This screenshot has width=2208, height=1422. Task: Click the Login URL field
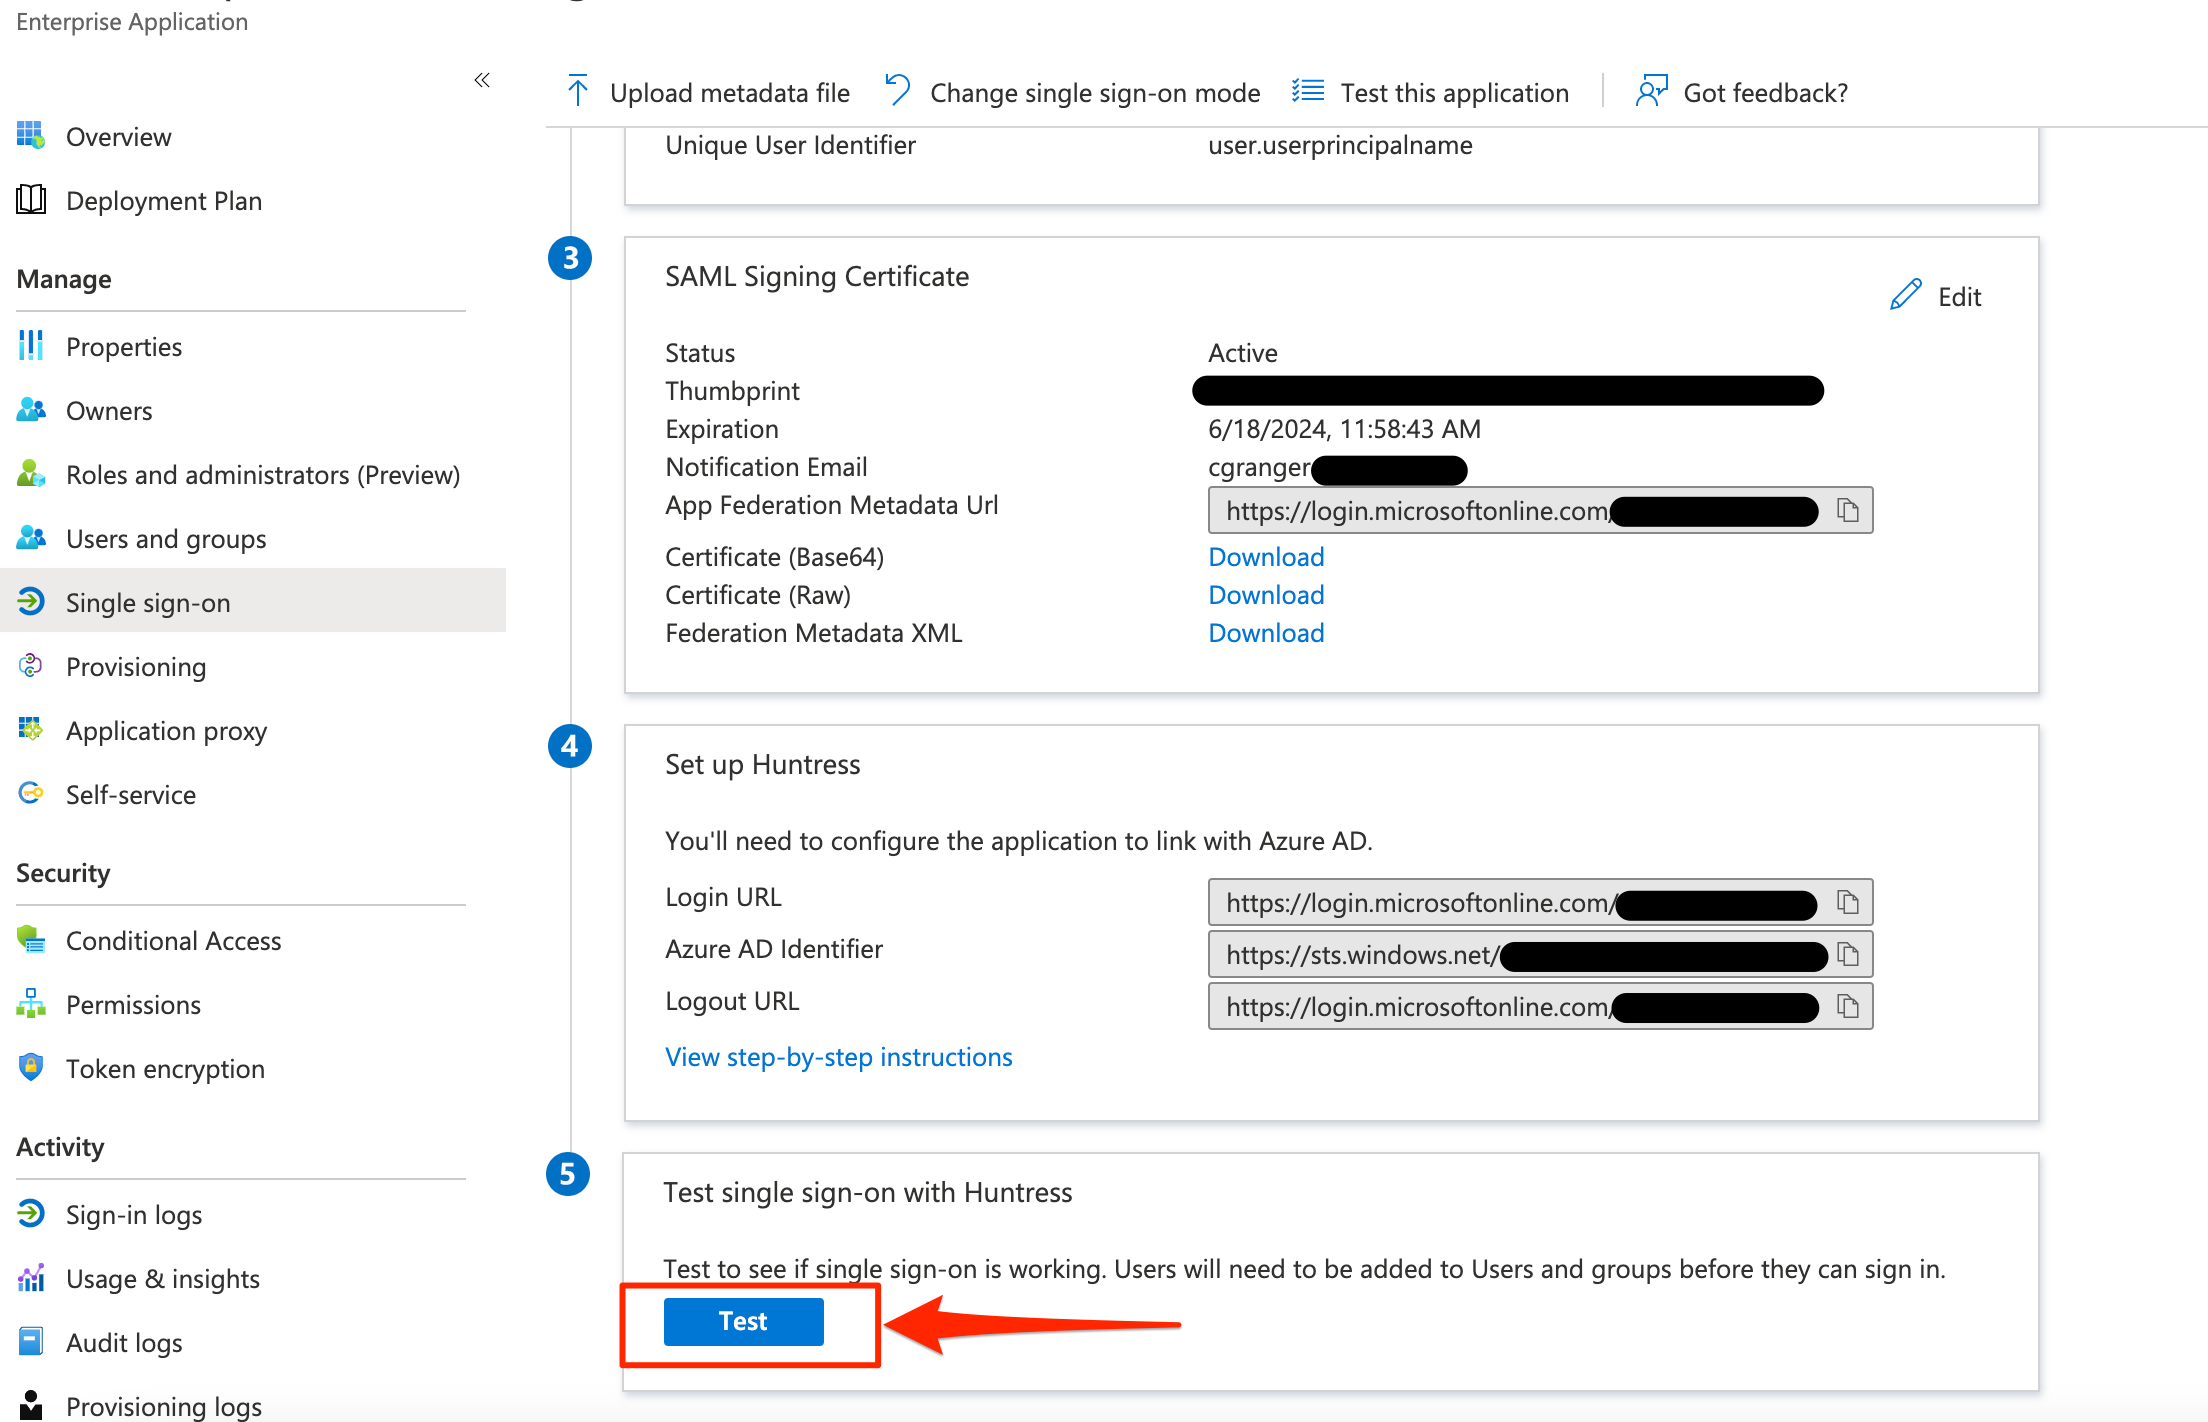(1540, 902)
